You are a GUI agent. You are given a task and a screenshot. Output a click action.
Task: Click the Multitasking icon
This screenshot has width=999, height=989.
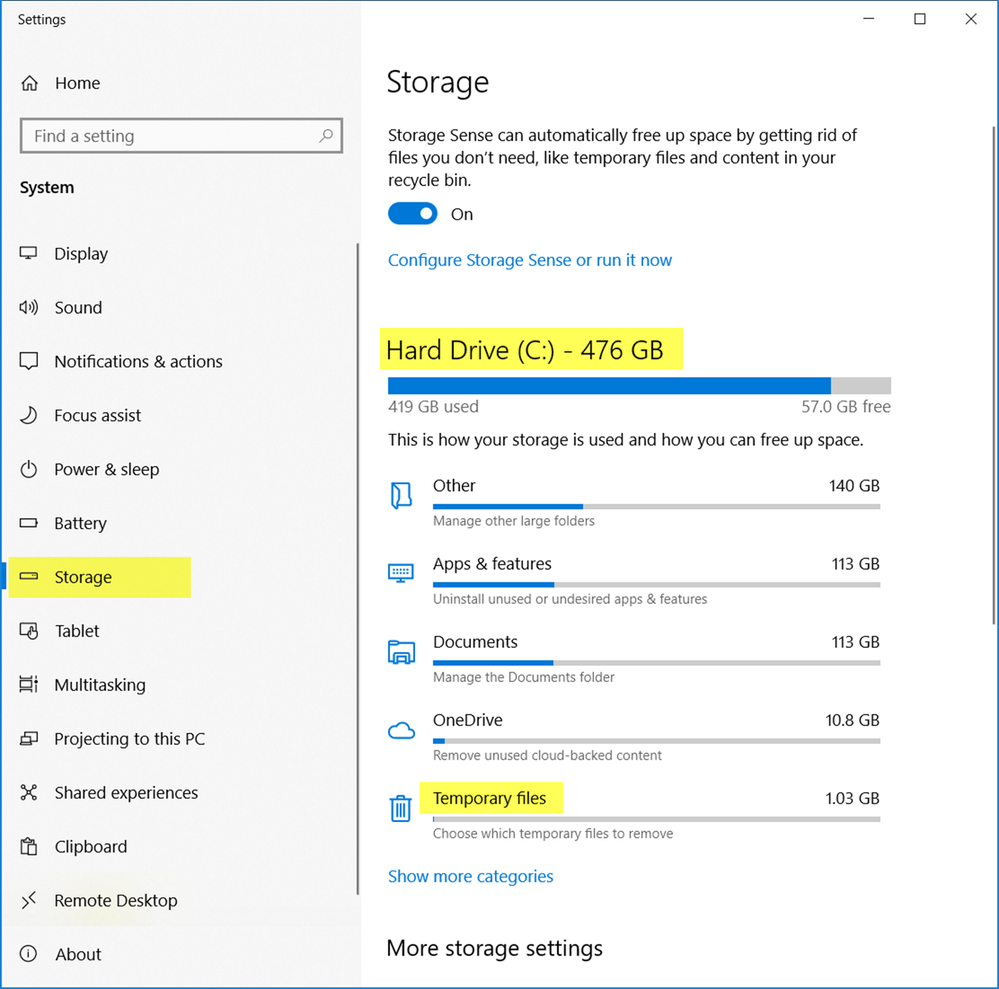29,684
